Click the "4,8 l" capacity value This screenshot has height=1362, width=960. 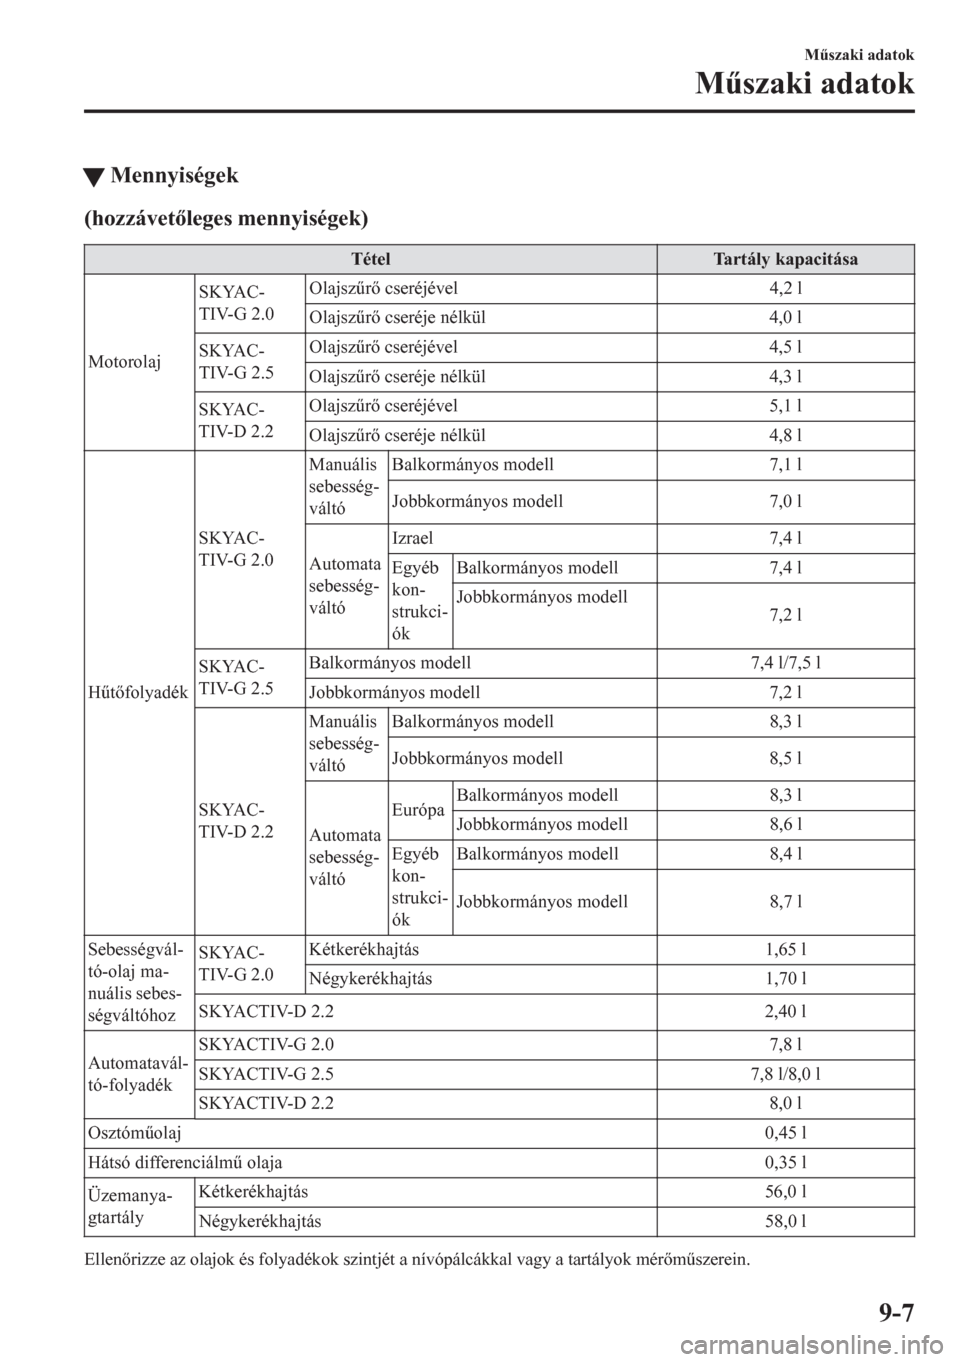[x=786, y=436]
